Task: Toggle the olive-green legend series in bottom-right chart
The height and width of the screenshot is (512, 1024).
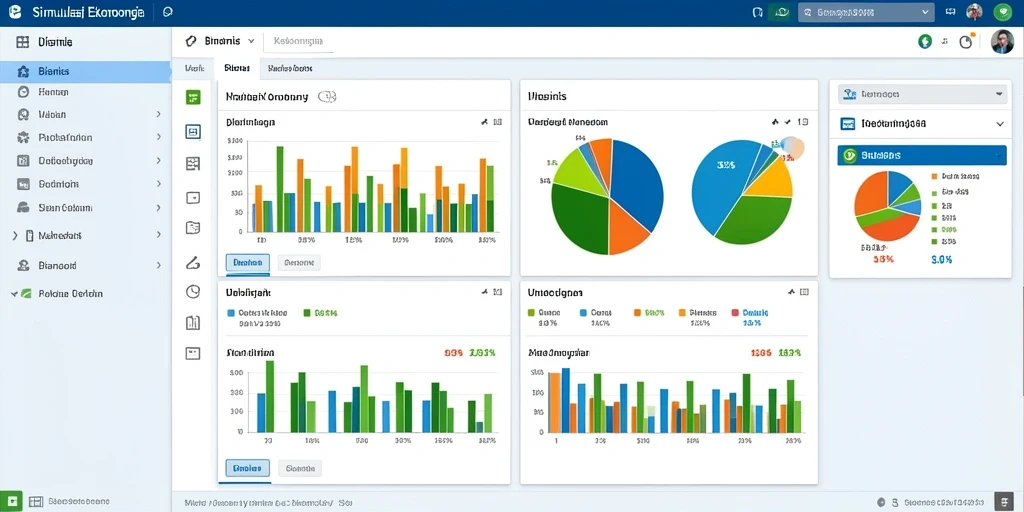Action: coord(531,313)
